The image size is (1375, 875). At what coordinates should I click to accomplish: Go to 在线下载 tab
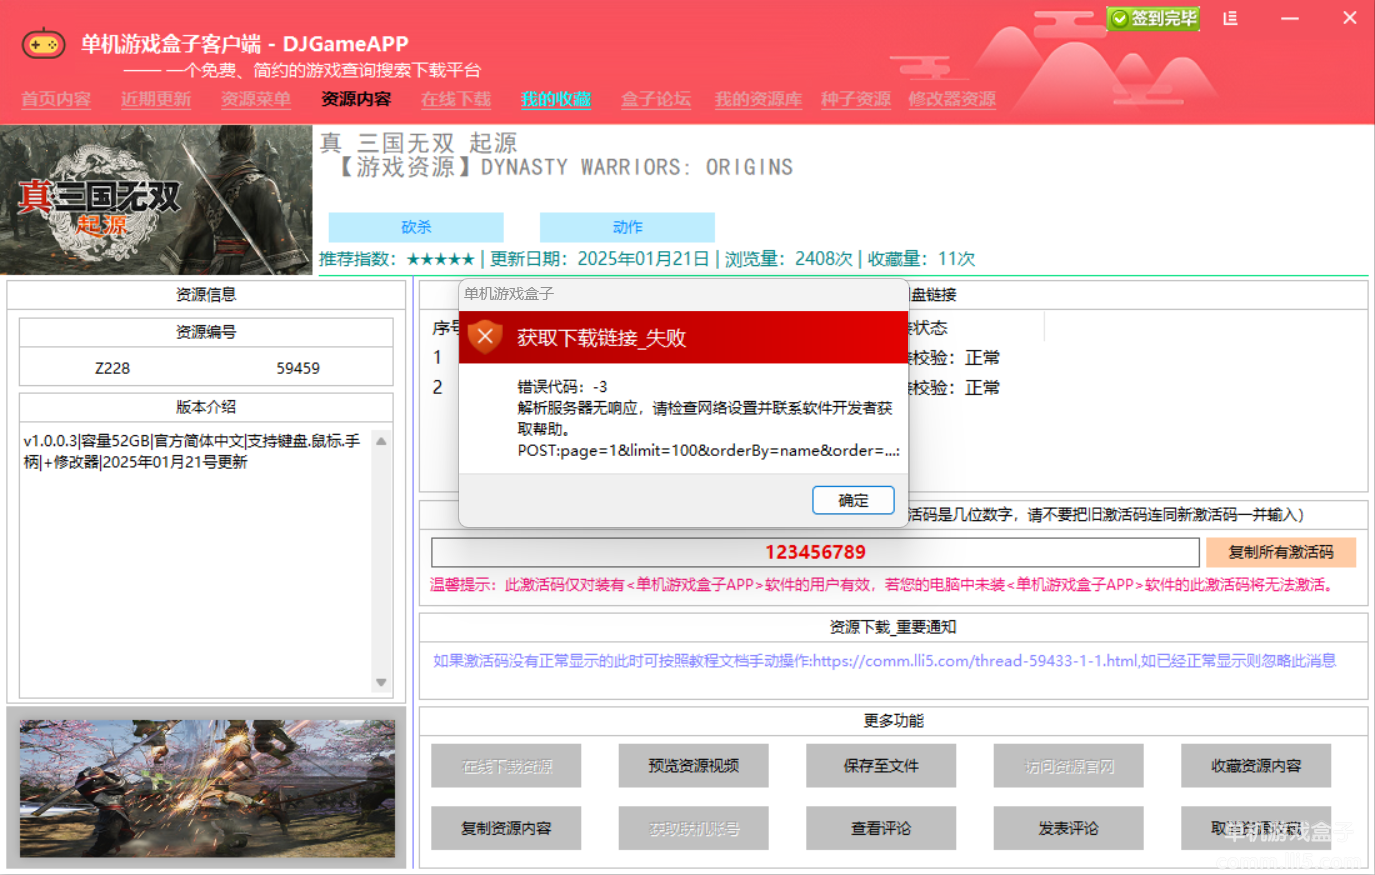pyautogui.click(x=456, y=99)
